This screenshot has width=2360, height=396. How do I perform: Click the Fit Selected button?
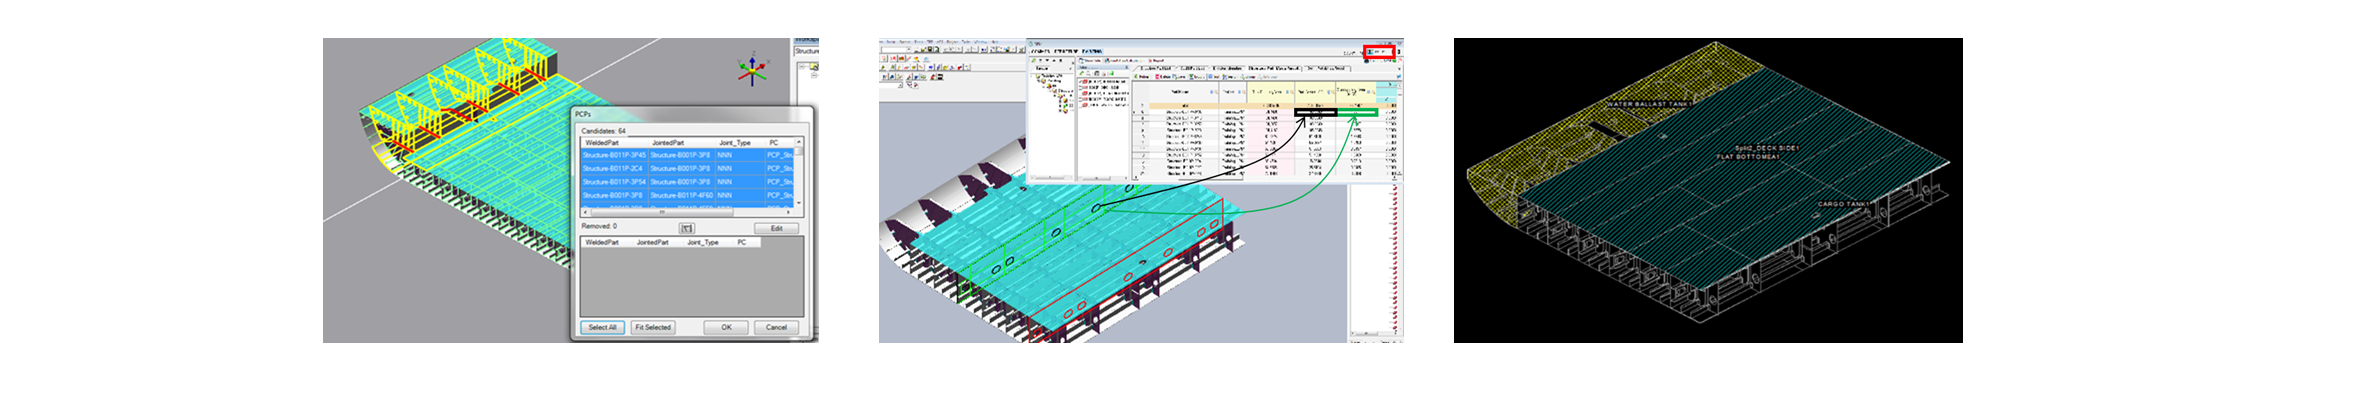(653, 327)
